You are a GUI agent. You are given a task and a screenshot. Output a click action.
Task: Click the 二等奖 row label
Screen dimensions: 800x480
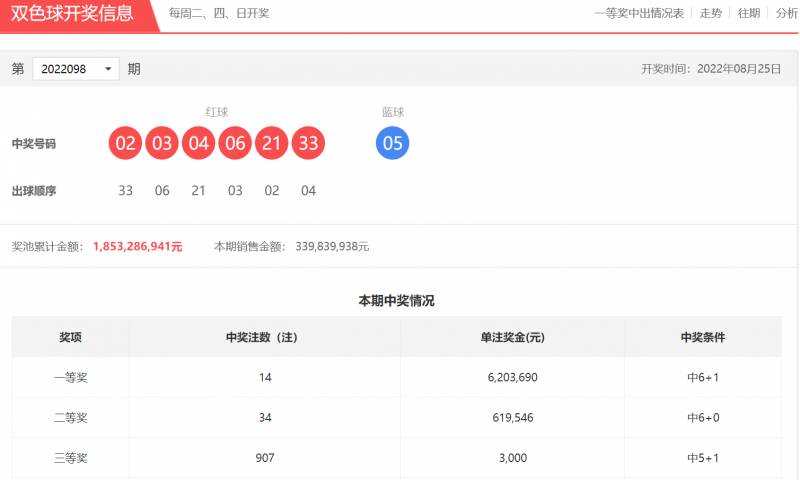click(71, 418)
